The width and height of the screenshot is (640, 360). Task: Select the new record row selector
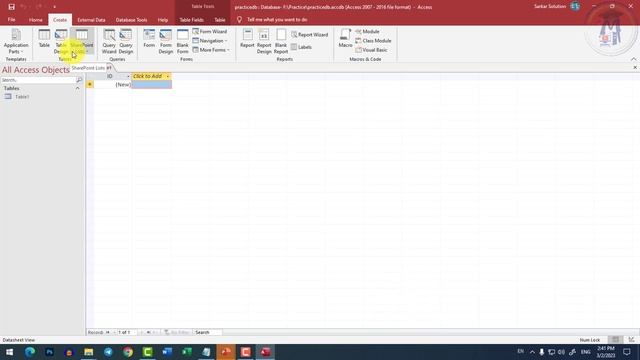[90, 84]
